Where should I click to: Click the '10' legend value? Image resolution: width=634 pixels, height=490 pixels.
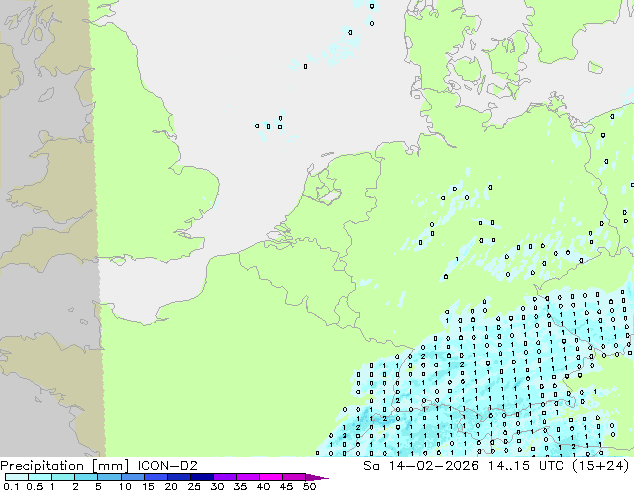tap(125, 486)
